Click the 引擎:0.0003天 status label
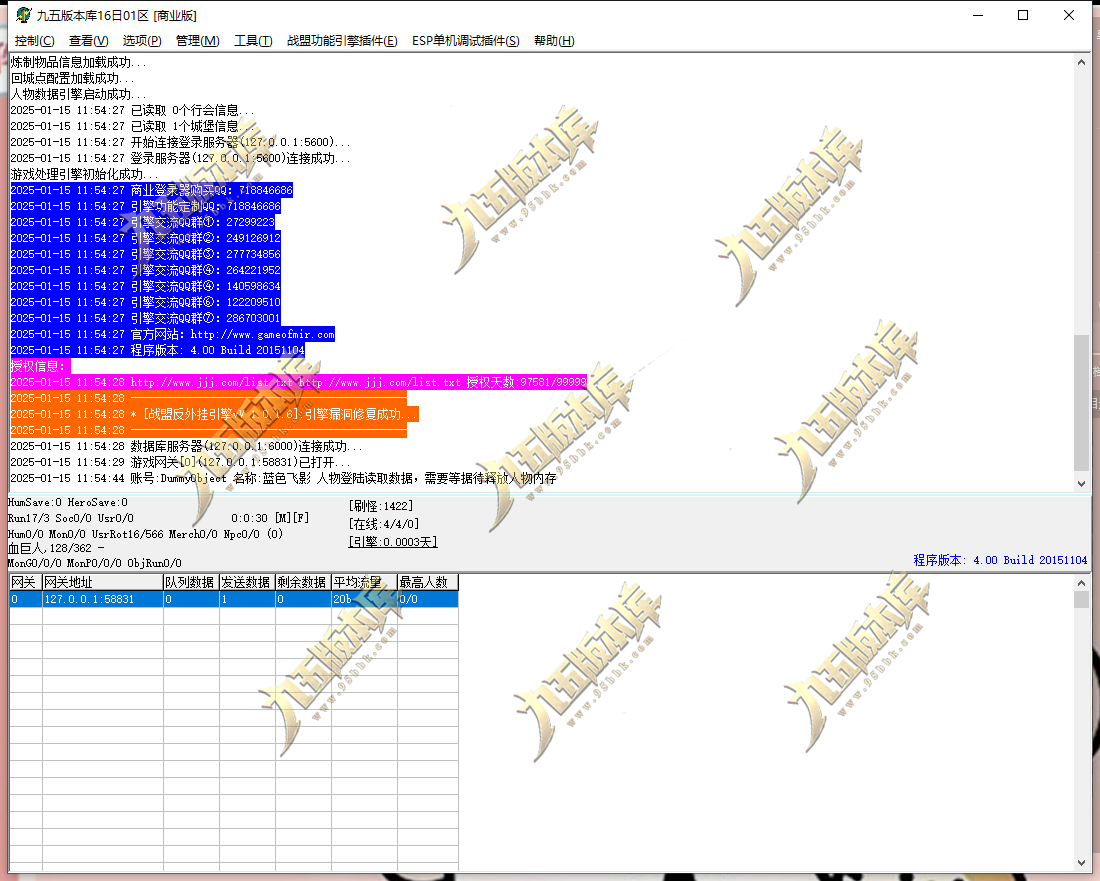 [393, 542]
